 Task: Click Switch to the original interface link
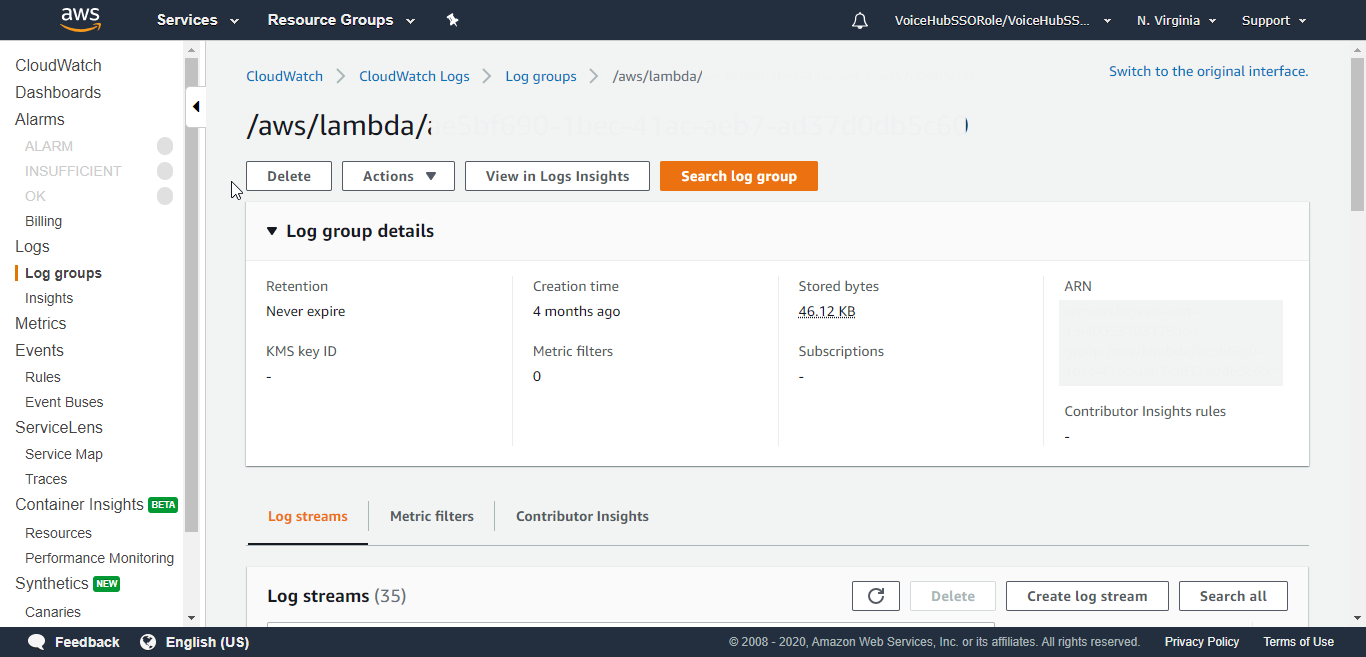click(x=1208, y=71)
